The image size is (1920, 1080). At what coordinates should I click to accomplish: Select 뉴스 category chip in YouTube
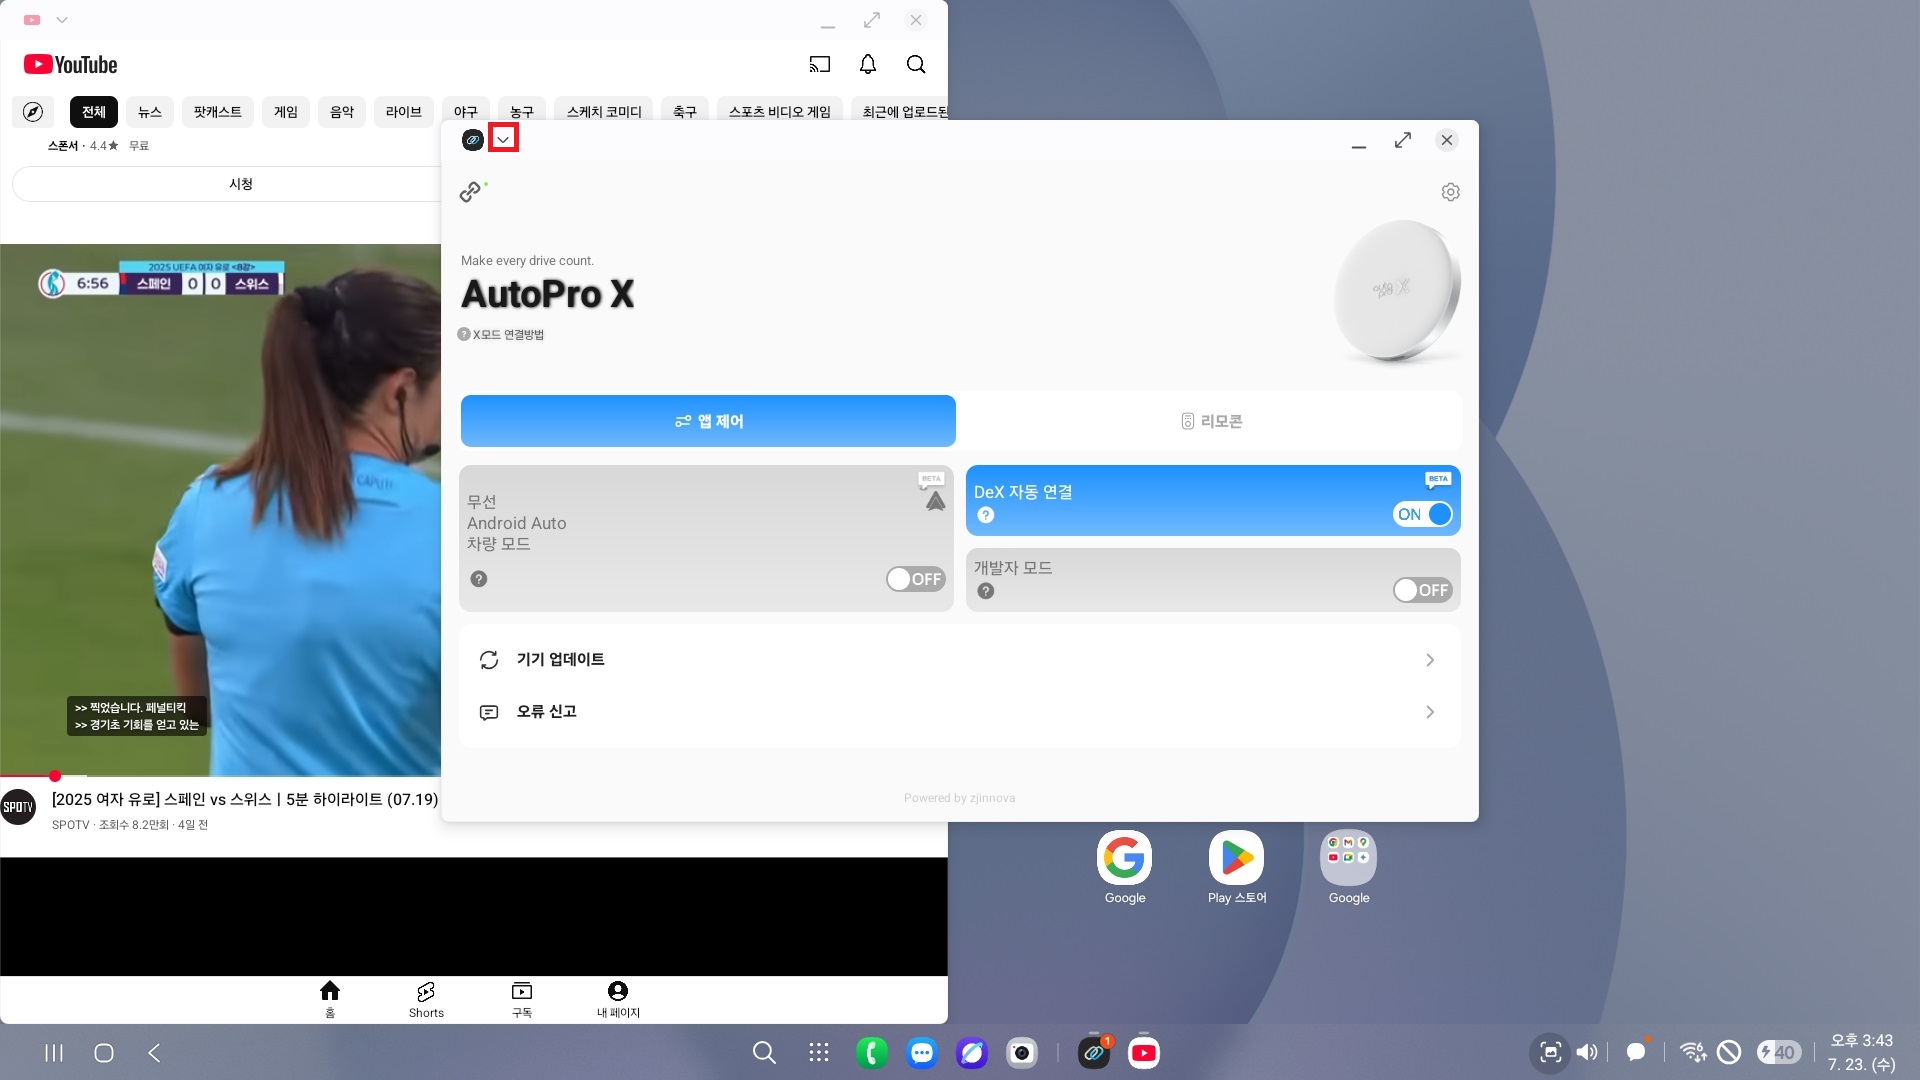(x=150, y=112)
